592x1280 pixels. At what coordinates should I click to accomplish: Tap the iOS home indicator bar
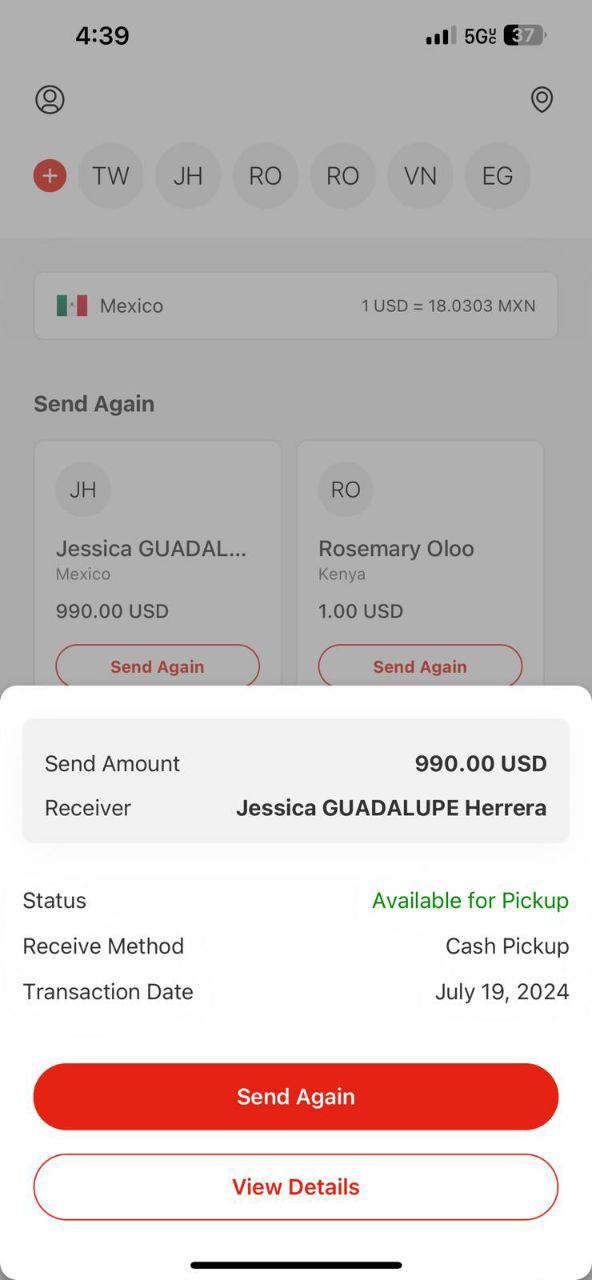tap(296, 1265)
